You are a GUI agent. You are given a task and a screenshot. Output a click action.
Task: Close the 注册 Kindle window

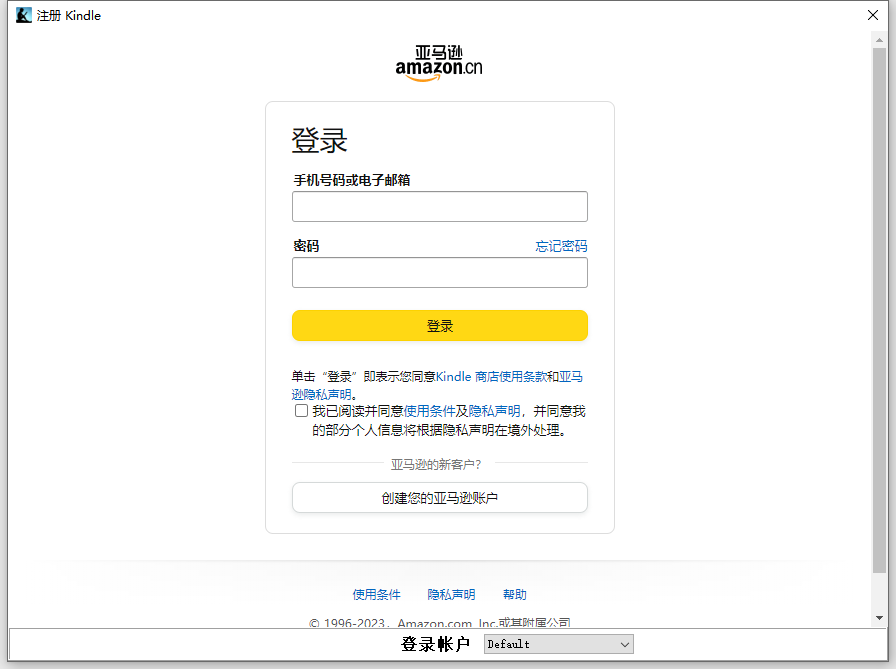click(873, 15)
